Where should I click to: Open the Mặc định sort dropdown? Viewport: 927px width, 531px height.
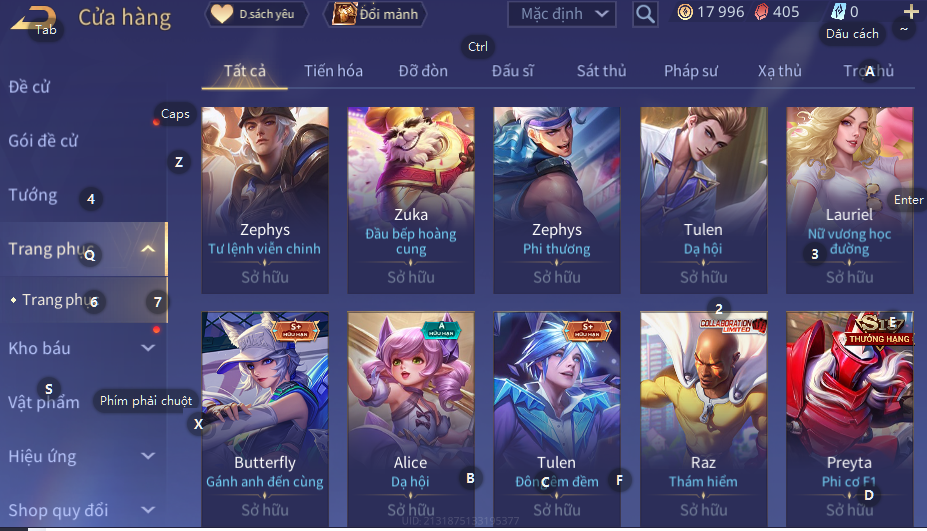562,14
